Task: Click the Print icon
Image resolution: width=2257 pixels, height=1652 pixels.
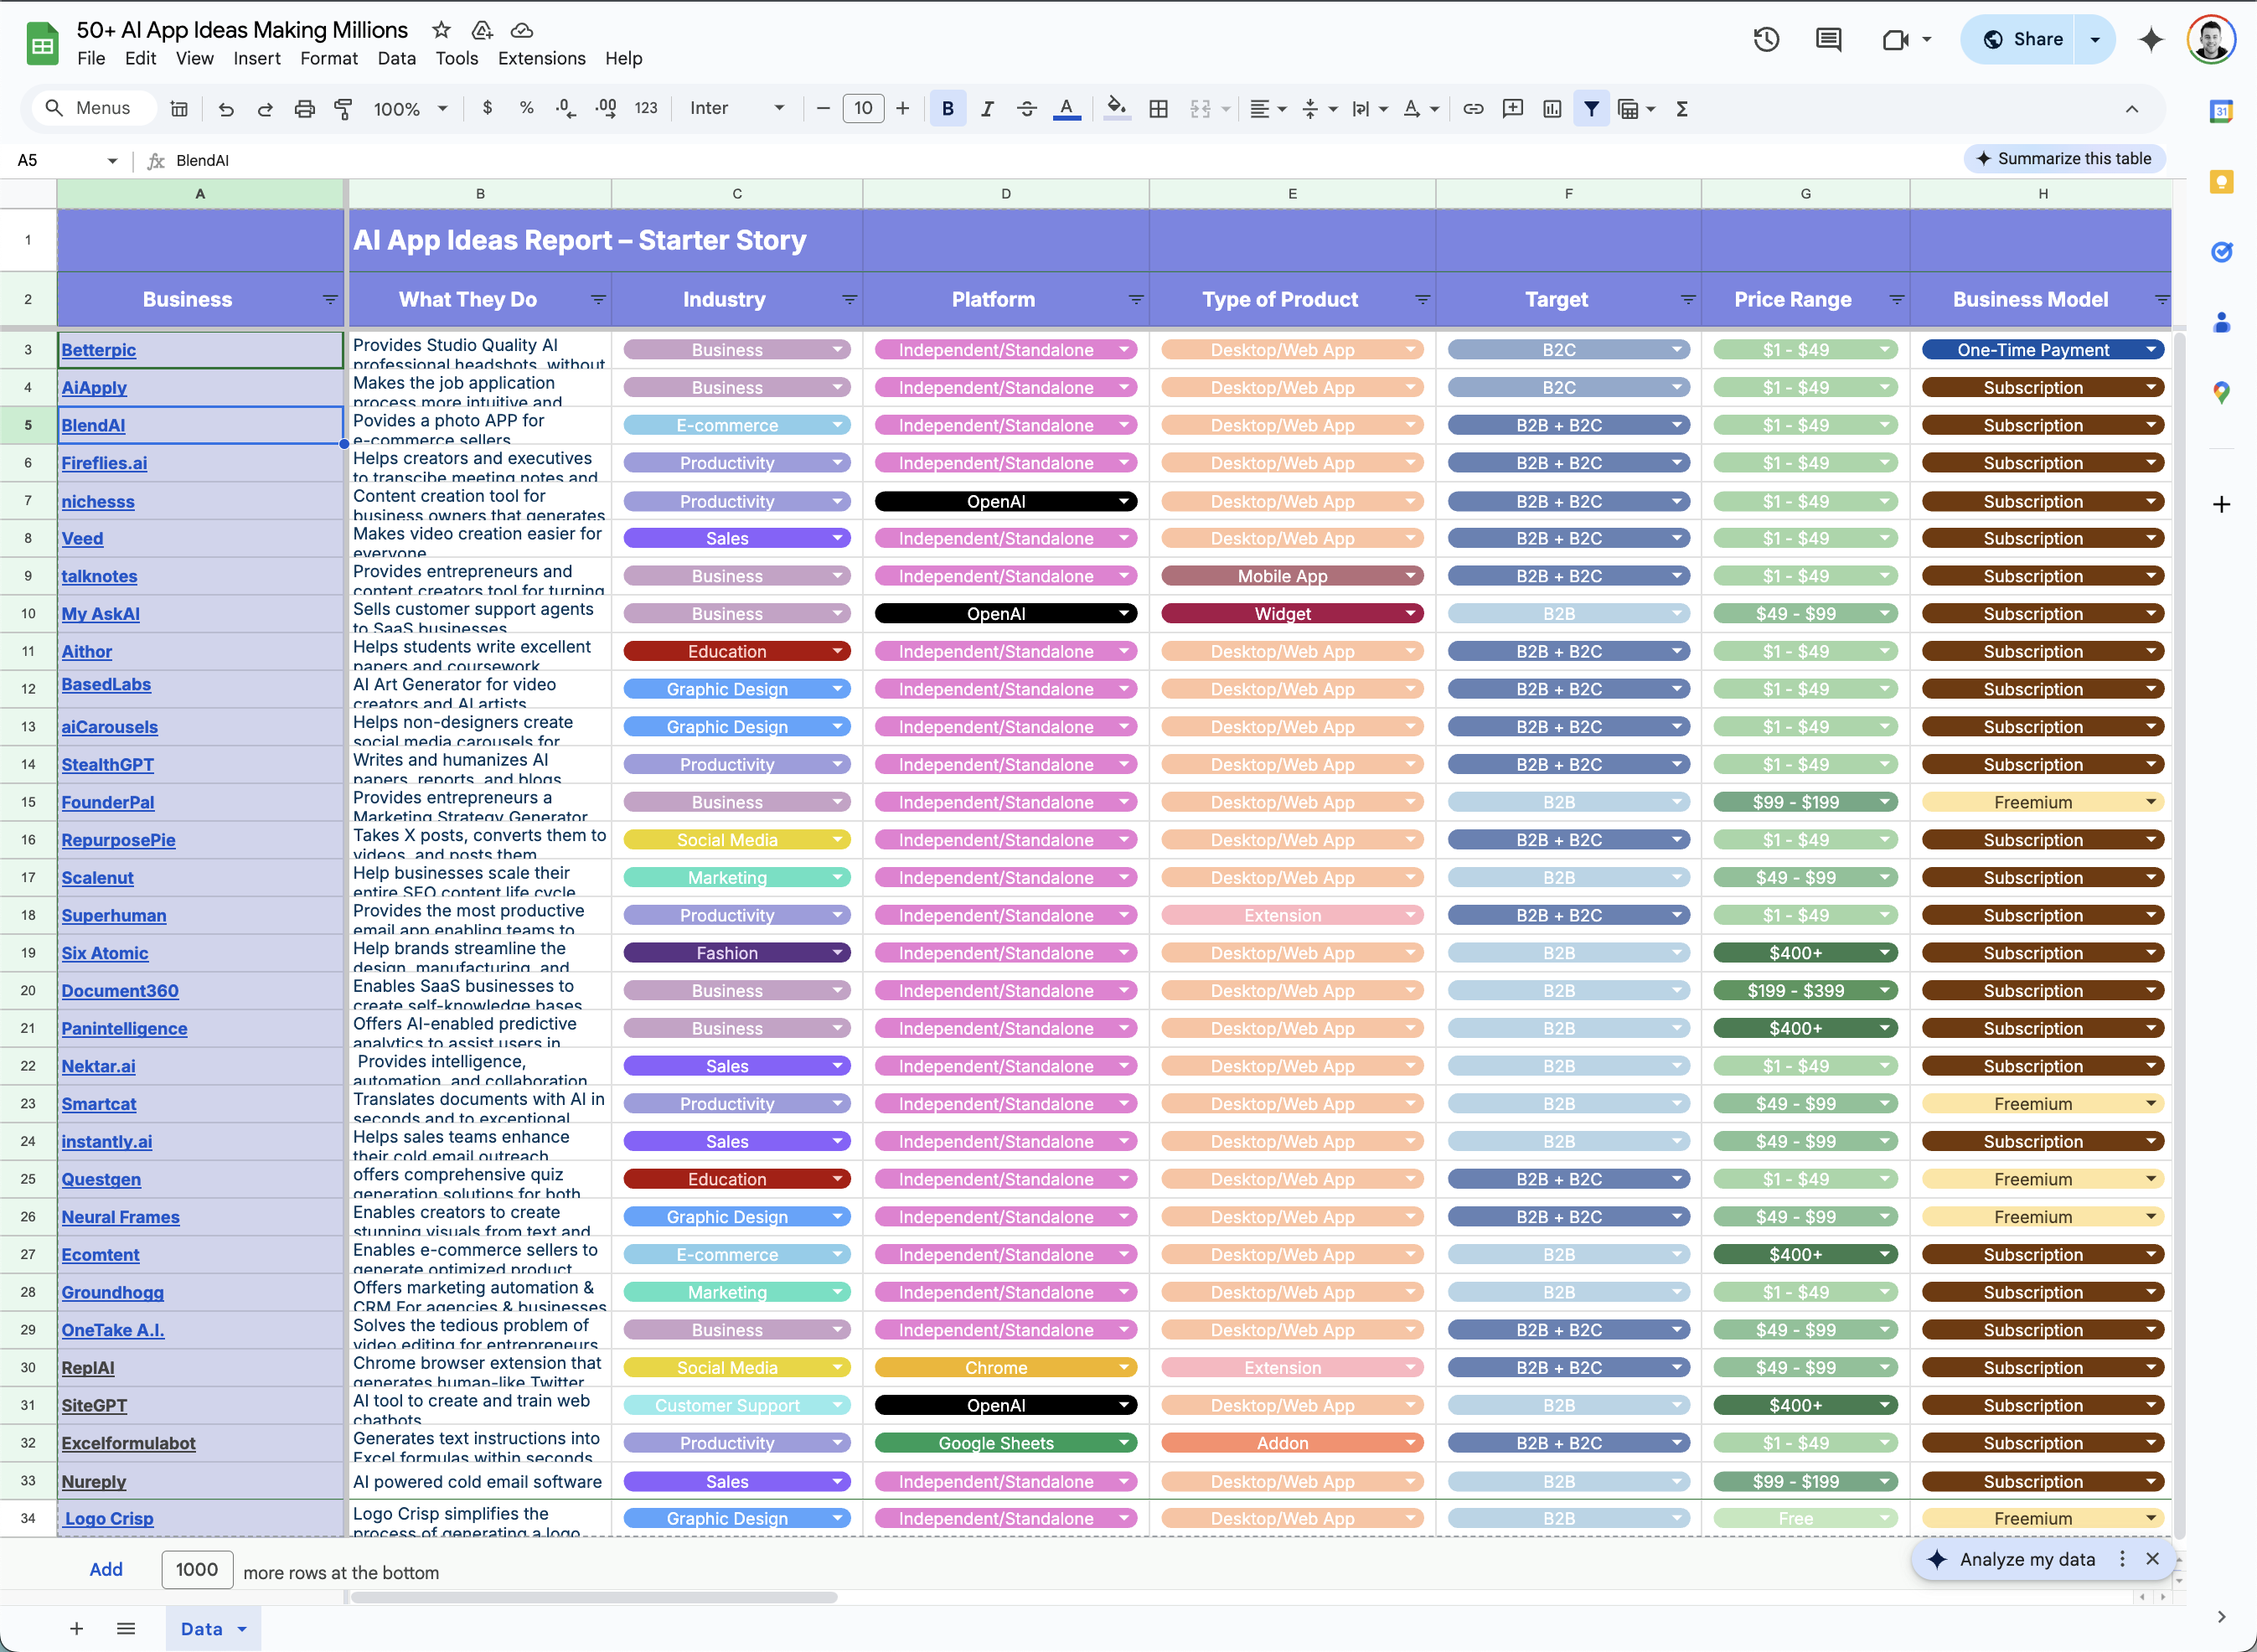Action: coord(304,109)
